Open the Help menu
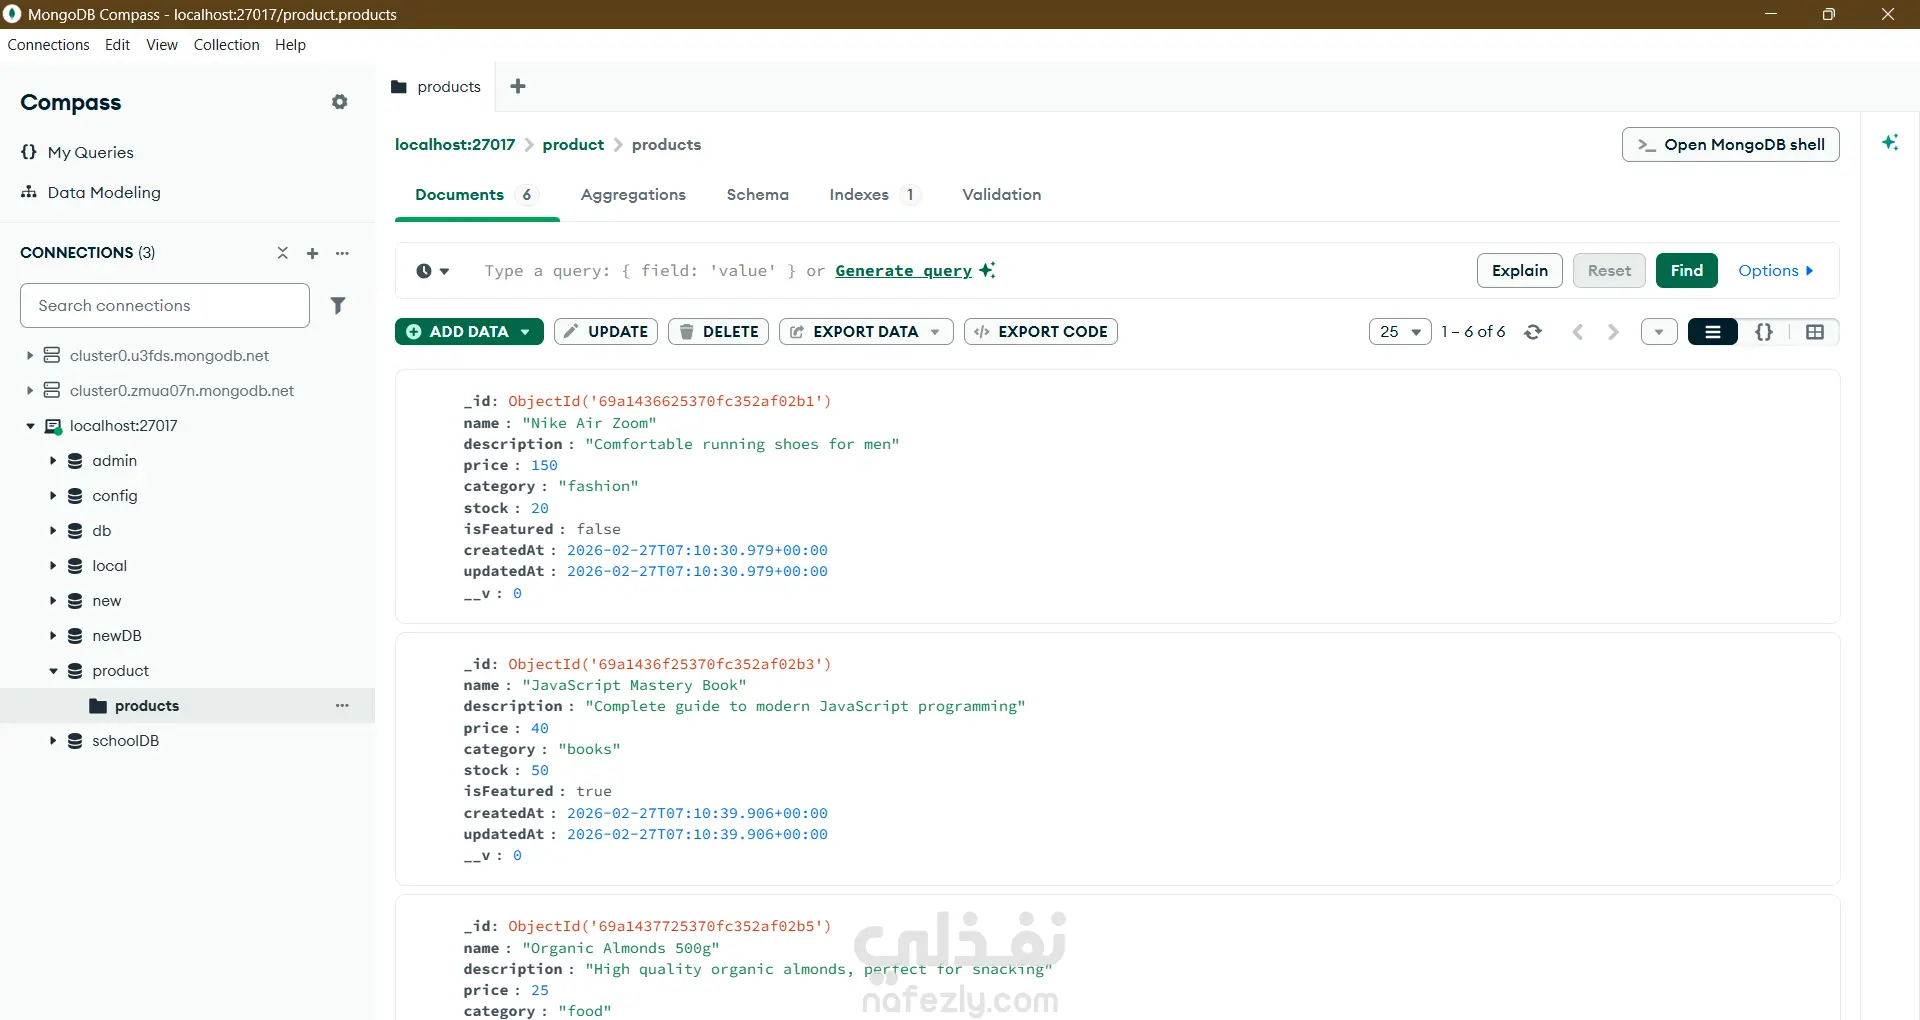 point(290,45)
